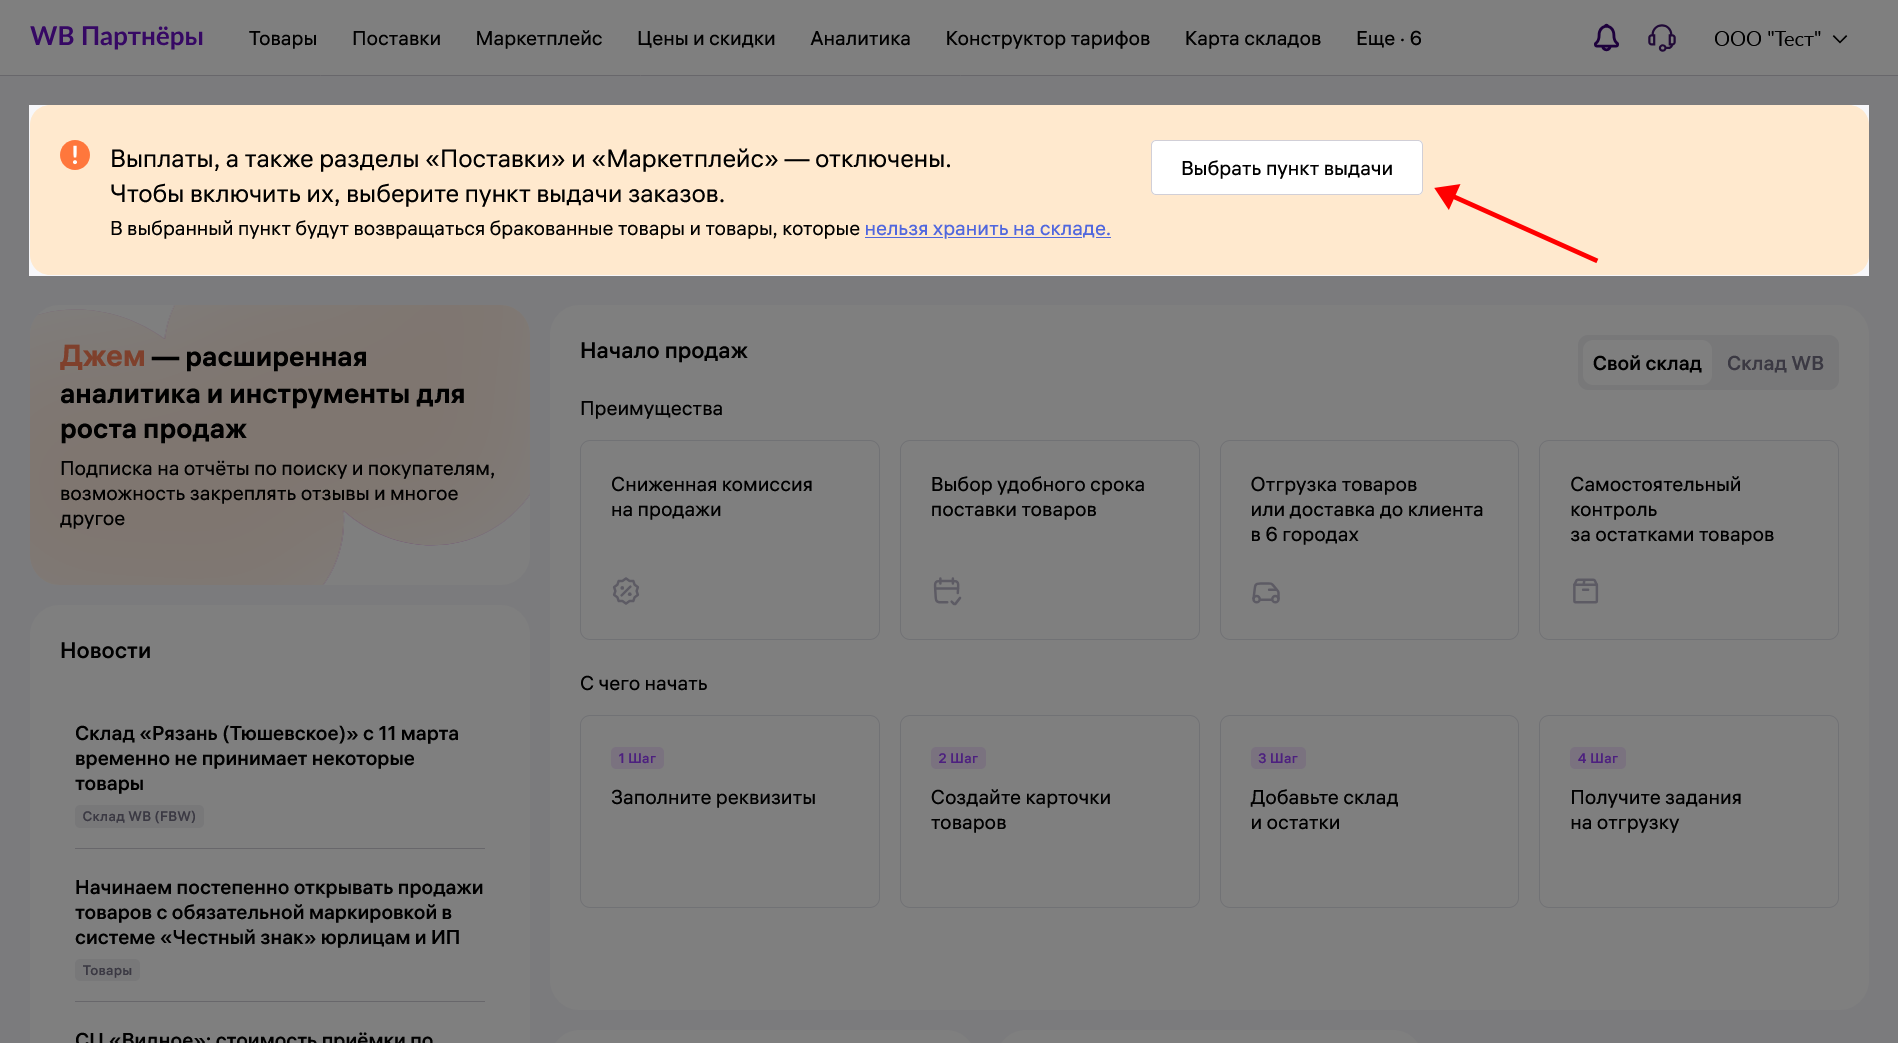Click the Товары news tag
This screenshot has width=1898, height=1043.
coord(107,970)
